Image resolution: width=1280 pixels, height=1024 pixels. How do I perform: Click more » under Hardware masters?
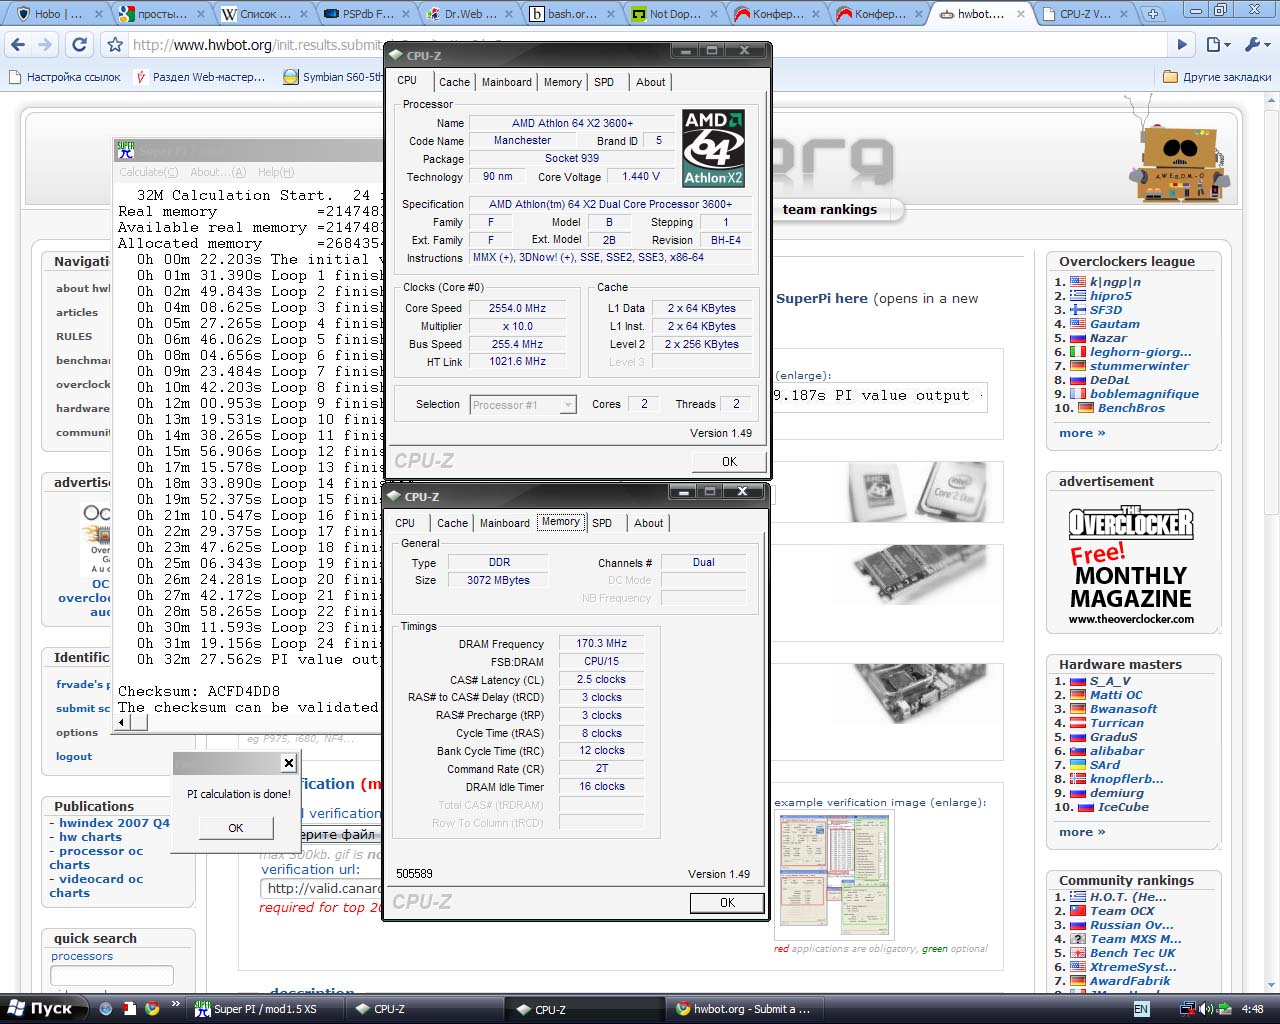(x=1082, y=832)
